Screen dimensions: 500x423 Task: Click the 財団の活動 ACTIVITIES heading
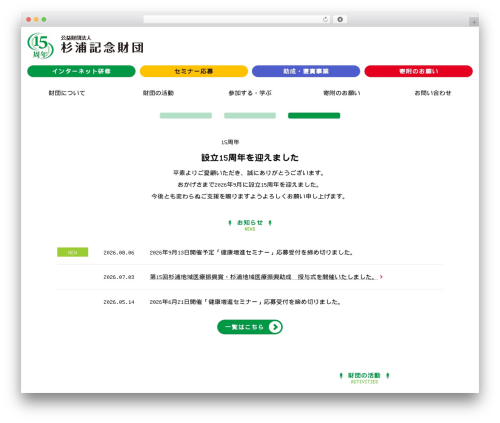(x=364, y=378)
